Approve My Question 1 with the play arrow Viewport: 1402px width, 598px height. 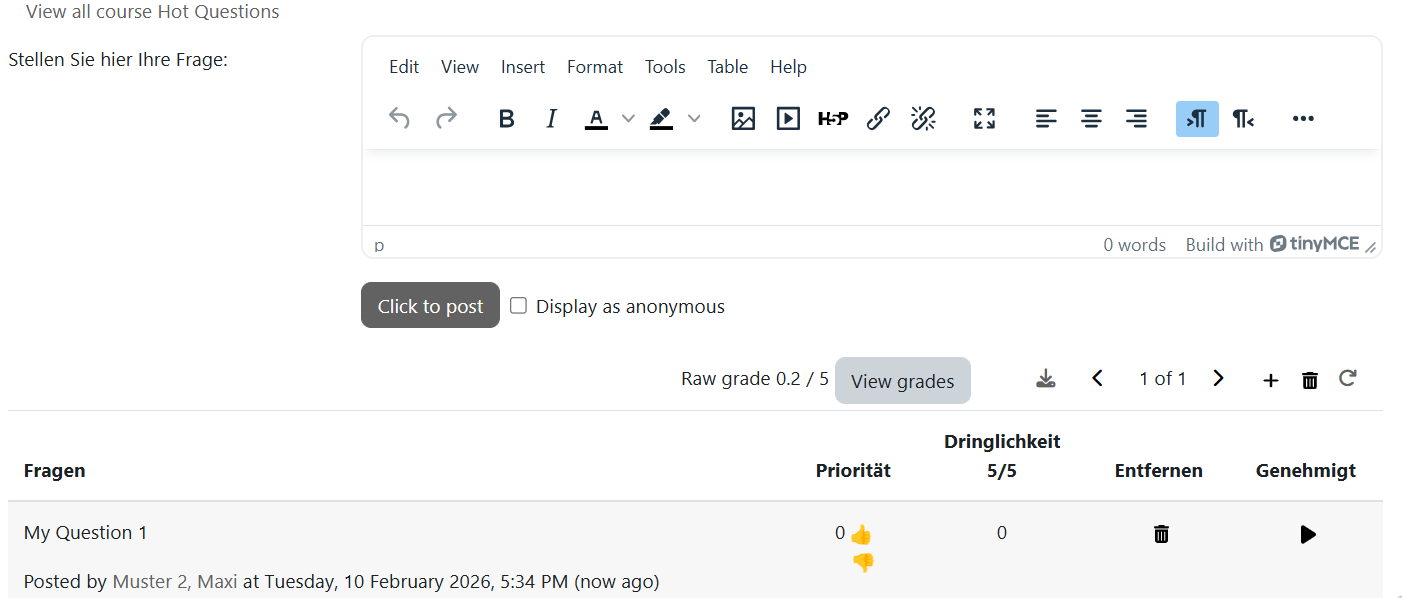[x=1307, y=534]
